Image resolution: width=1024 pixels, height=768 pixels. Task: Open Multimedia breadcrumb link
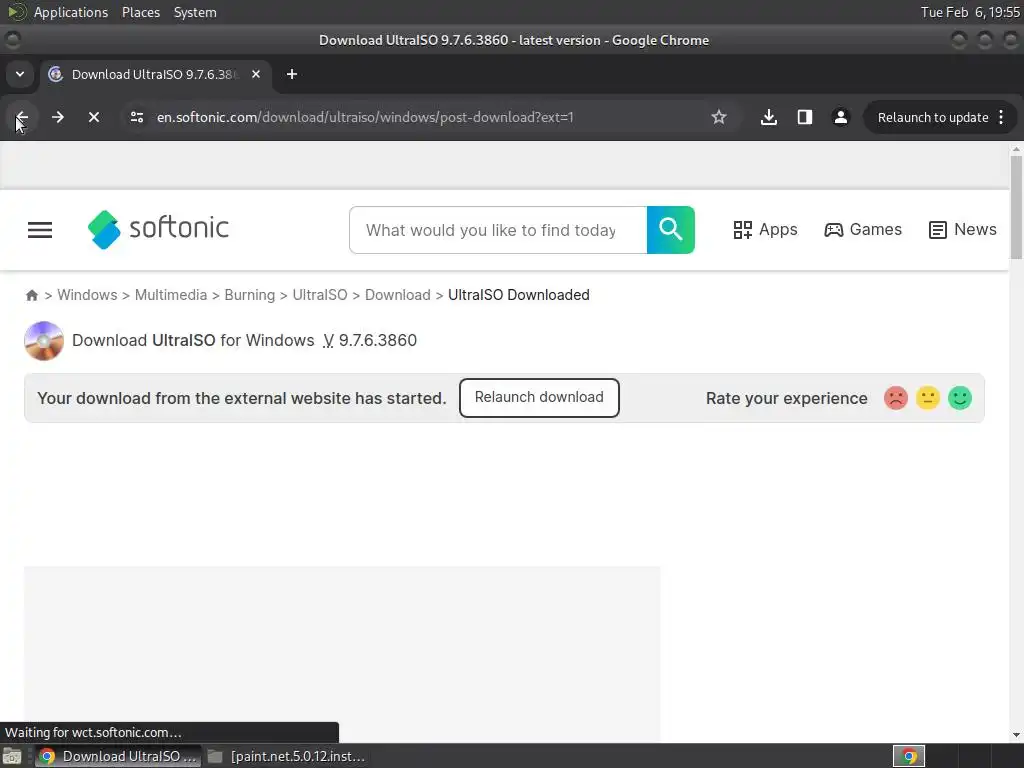(x=171, y=295)
